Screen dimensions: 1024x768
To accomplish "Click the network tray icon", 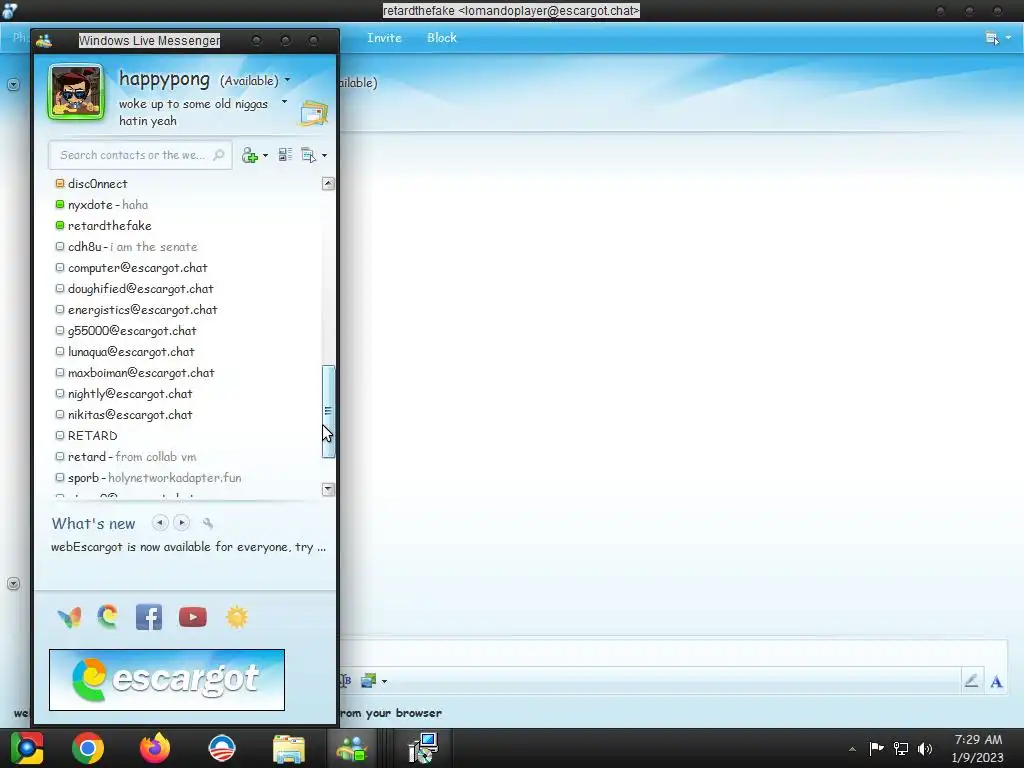I will click(x=901, y=748).
